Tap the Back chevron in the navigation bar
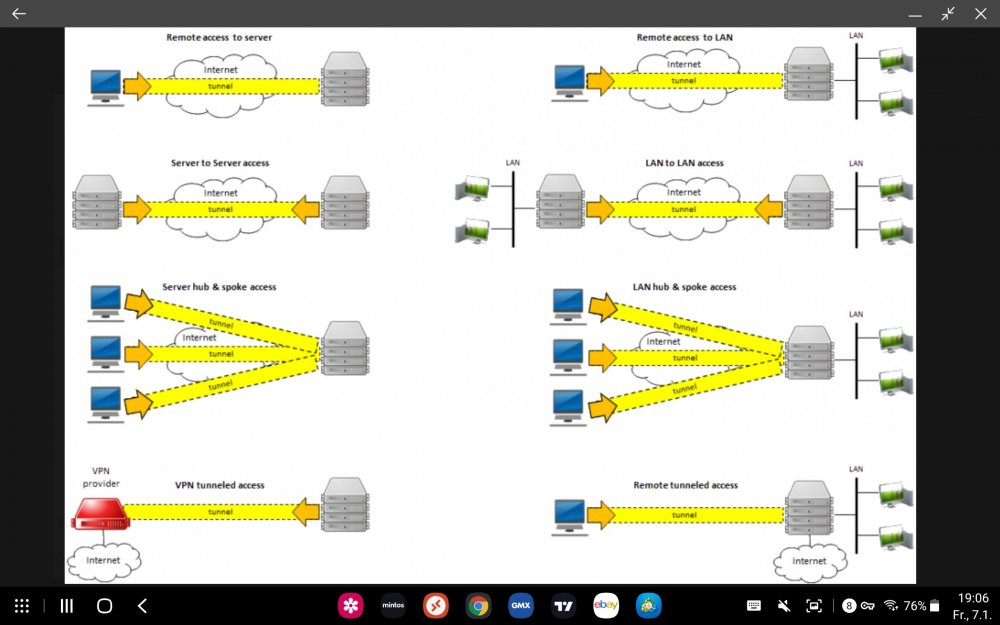Image resolution: width=1000 pixels, height=625 pixels. [142, 606]
